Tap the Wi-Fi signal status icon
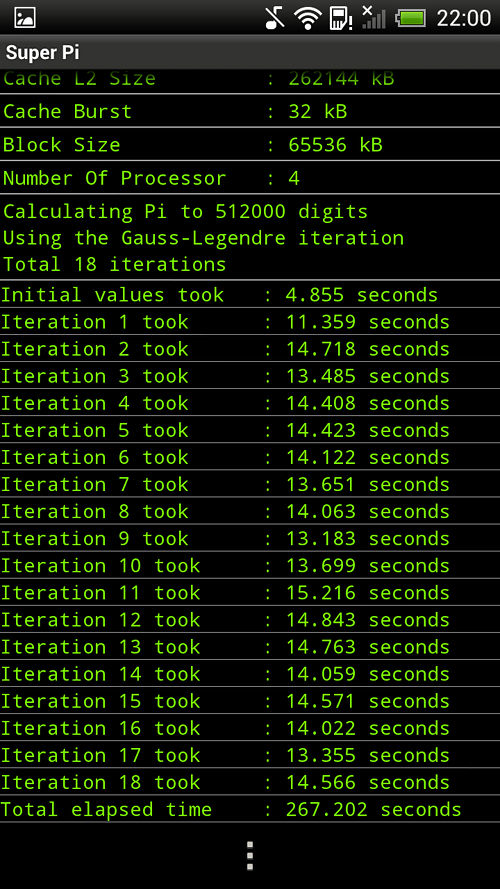The height and width of the screenshot is (889, 500). point(308,18)
